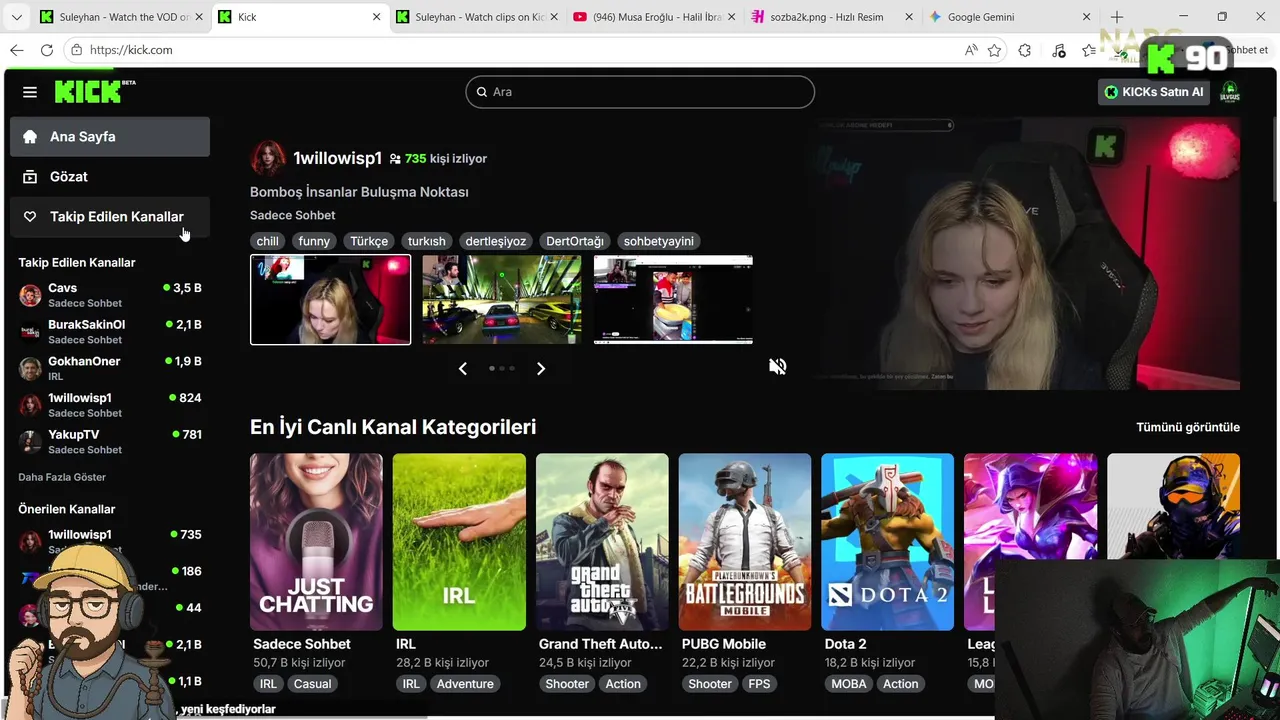Screen dimensions: 1280x720
Task: Open a new browser tab
Action: click(x=1117, y=17)
